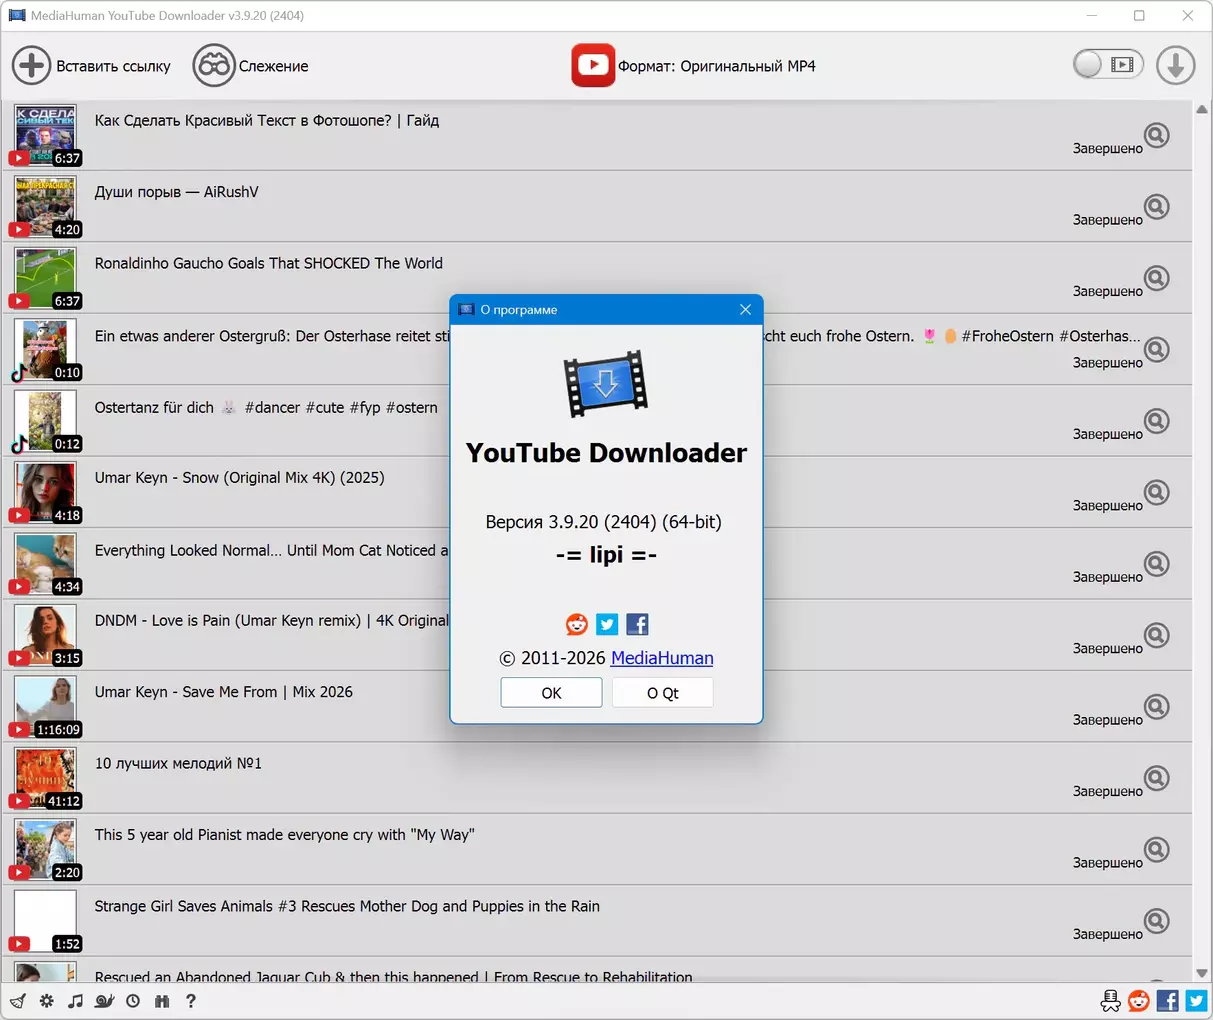The height and width of the screenshot is (1020, 1213).
Task: Open Twitter icon in About dialog
Action: tap(607, 625)
